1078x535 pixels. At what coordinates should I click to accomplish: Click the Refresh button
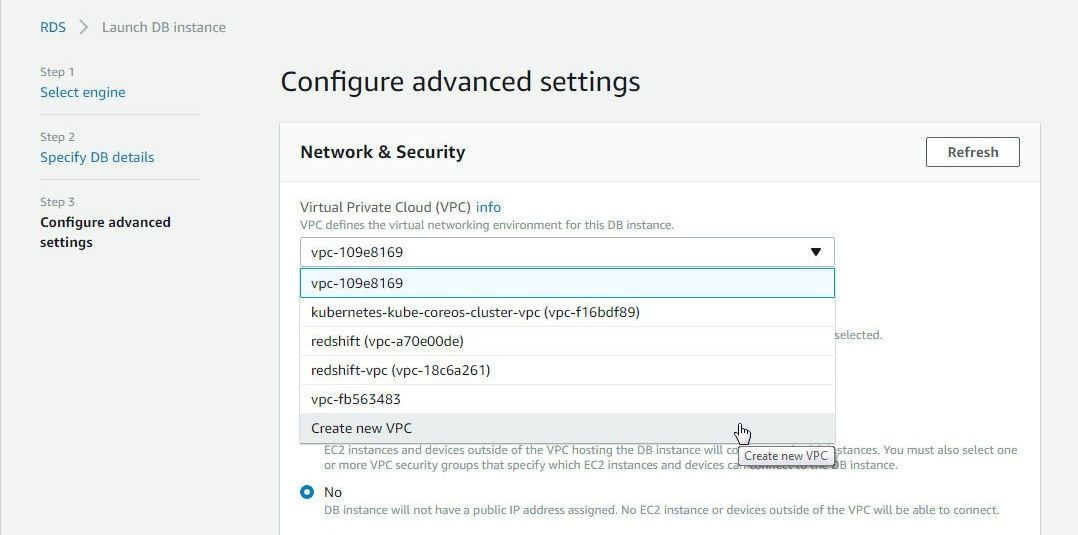tap(972, 152)
